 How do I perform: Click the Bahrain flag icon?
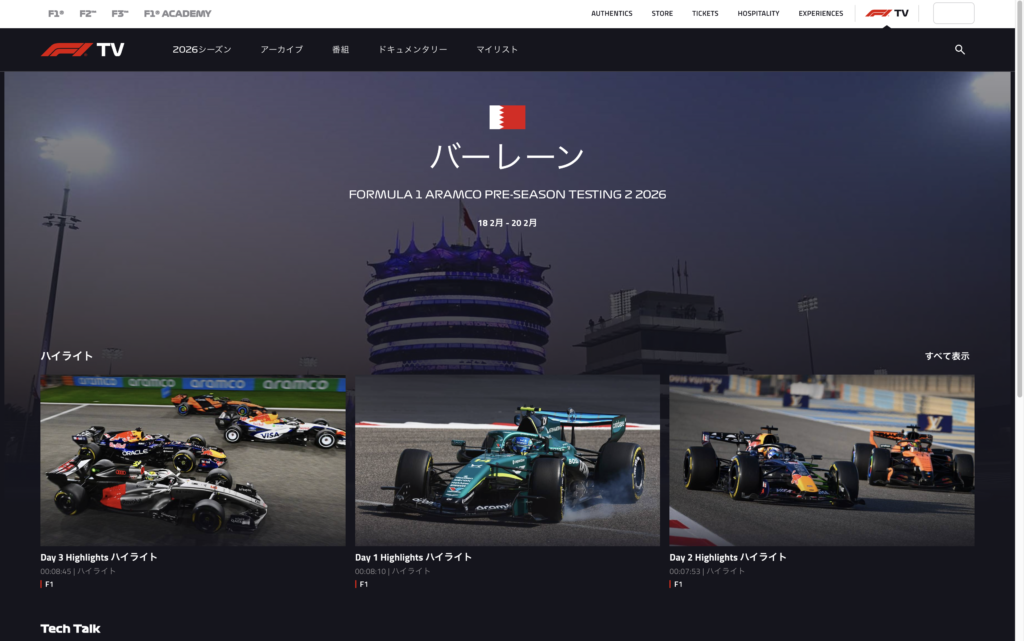point(507,117)
